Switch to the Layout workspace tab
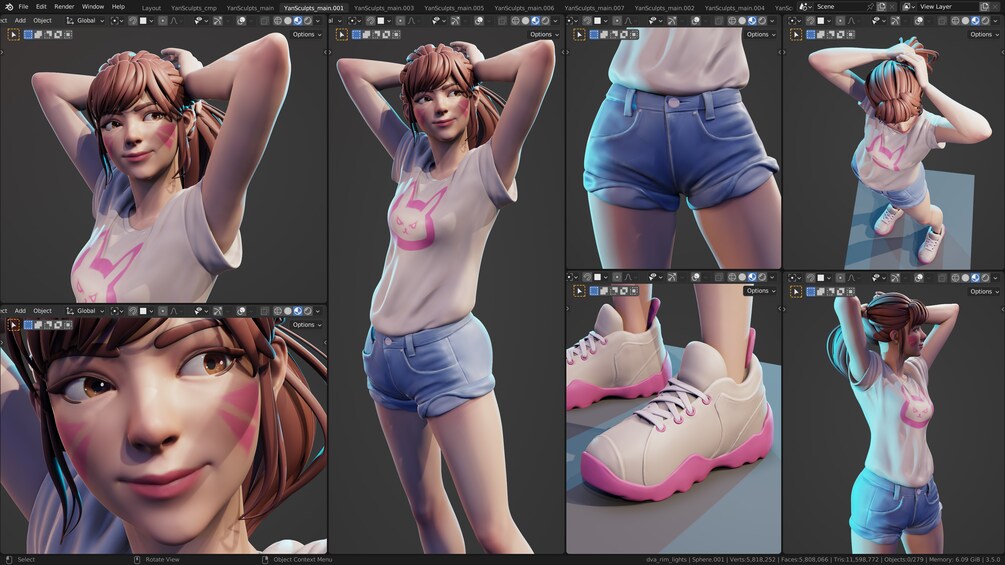The image size is (1005, 565). pos(151,8)
